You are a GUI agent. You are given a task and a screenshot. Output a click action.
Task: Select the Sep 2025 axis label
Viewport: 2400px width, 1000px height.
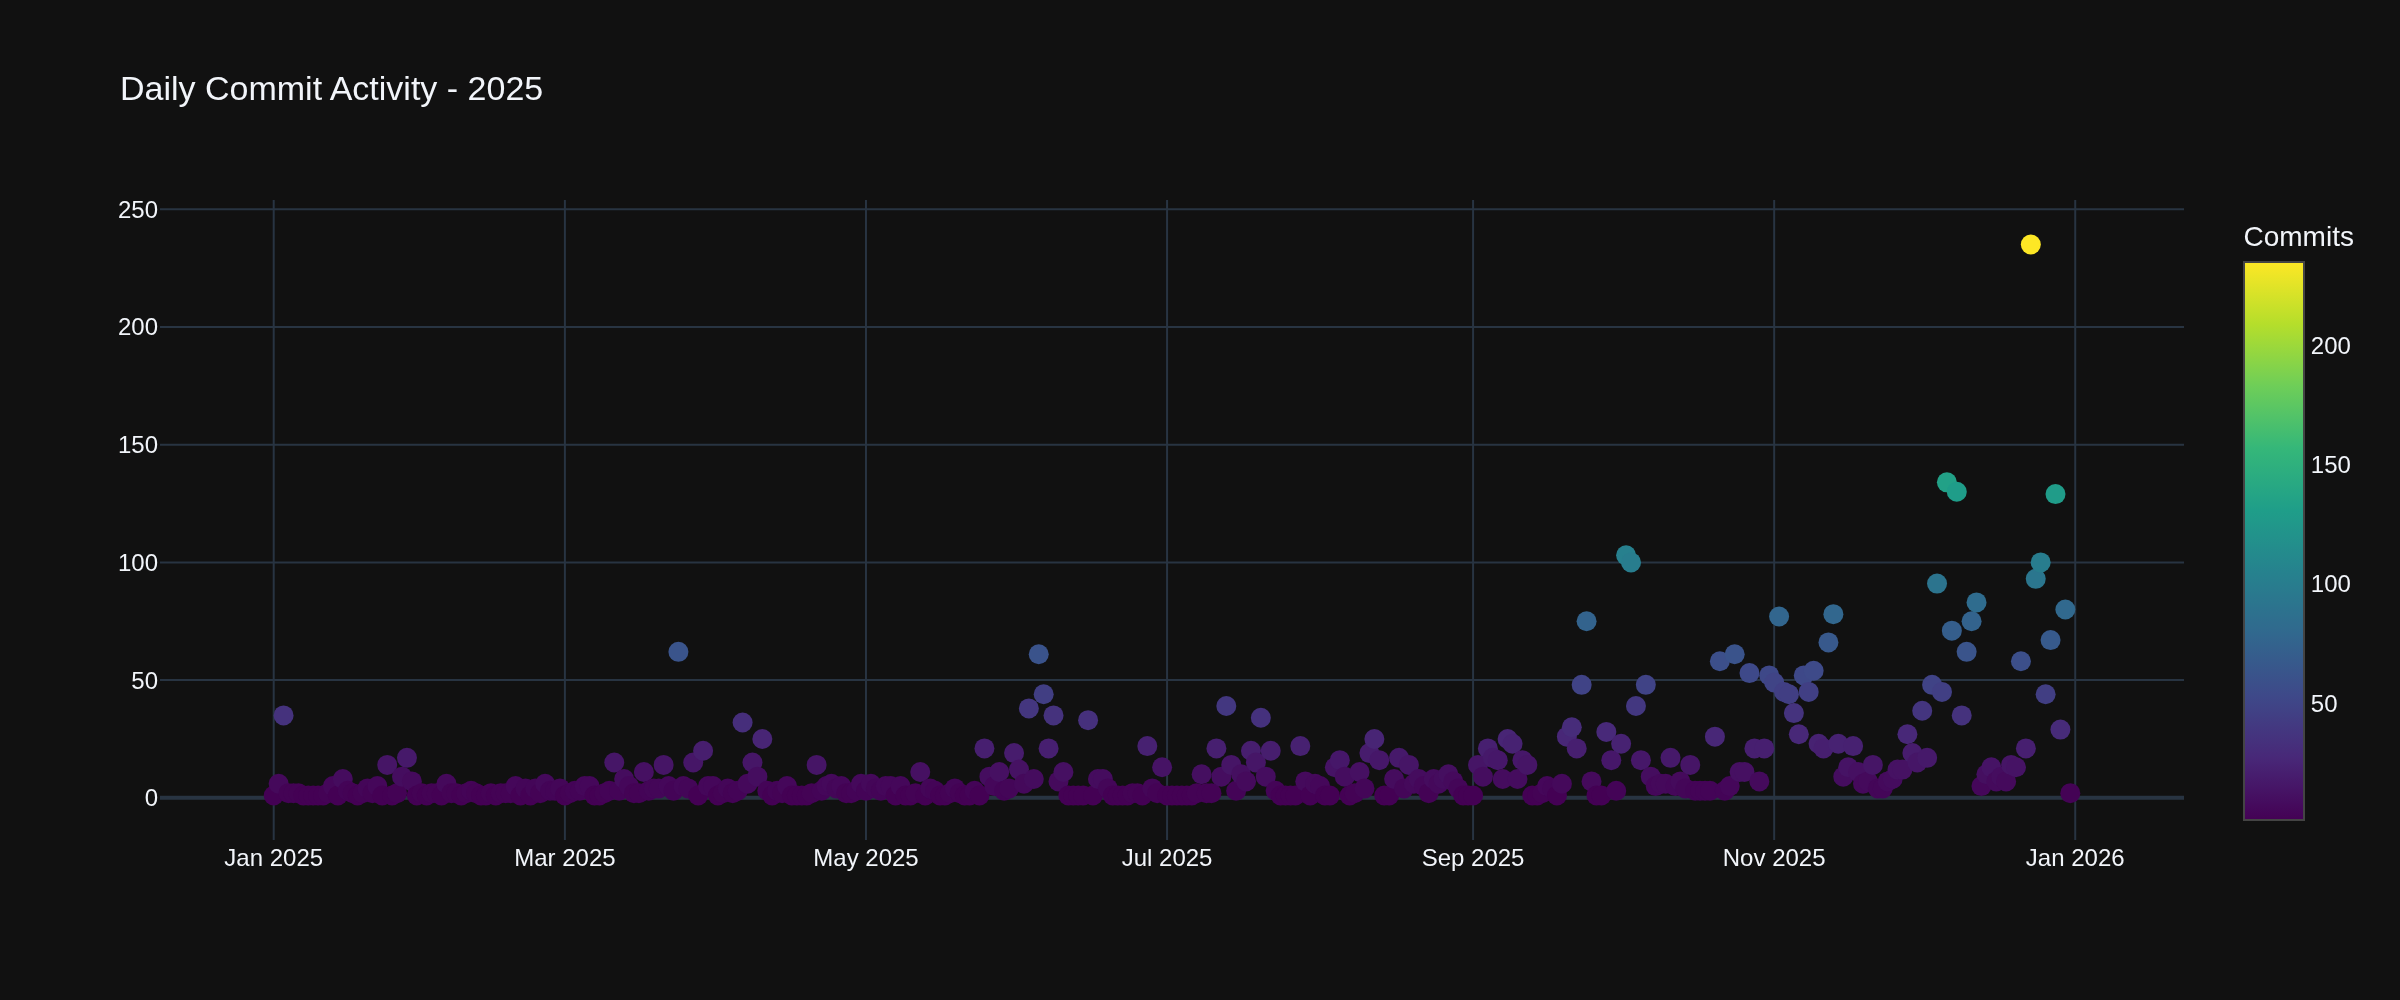1474,857
